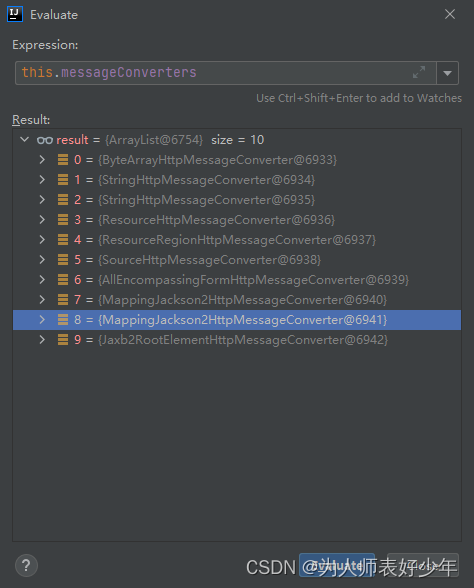Open the expression history dropdown arrow
Image resolution: width=474 pixels, height=588 pixels.
[447, 73]
